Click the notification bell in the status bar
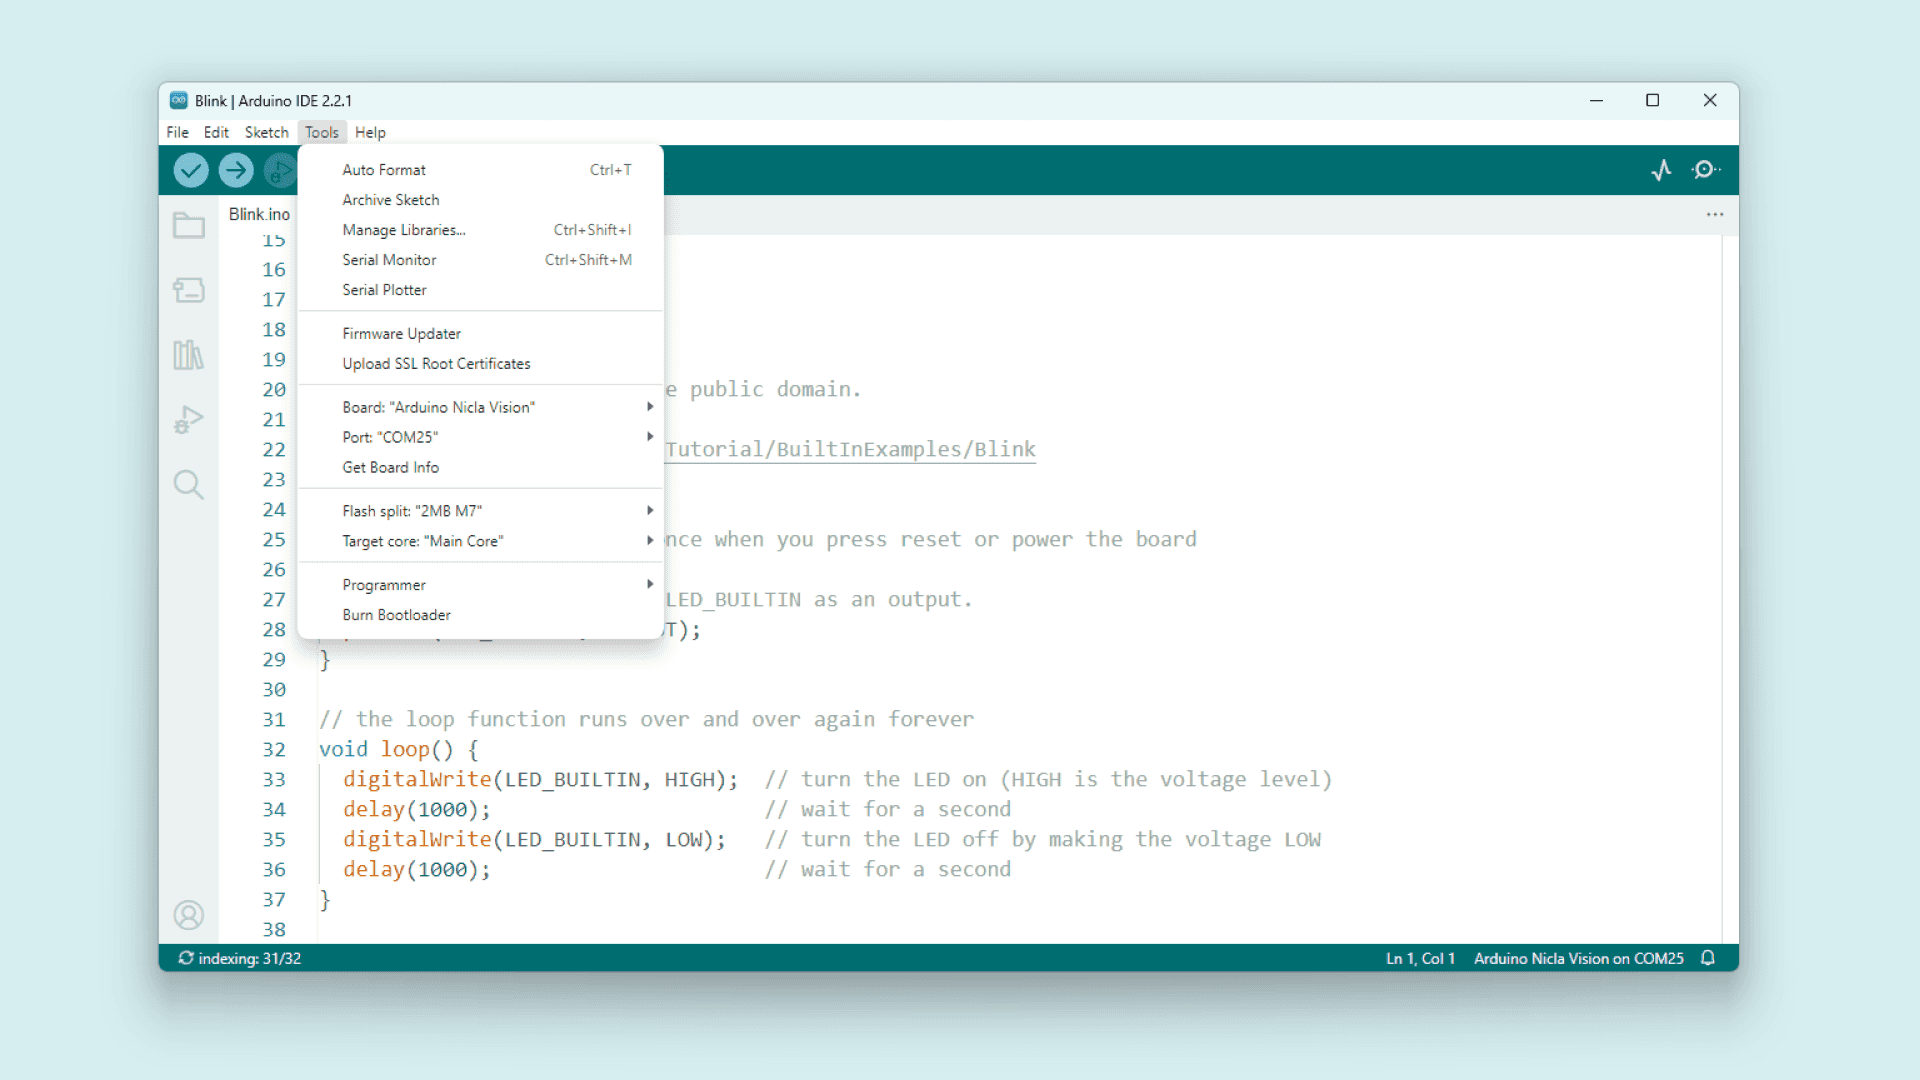Screen dimensions: 1920x1080 1708,958
